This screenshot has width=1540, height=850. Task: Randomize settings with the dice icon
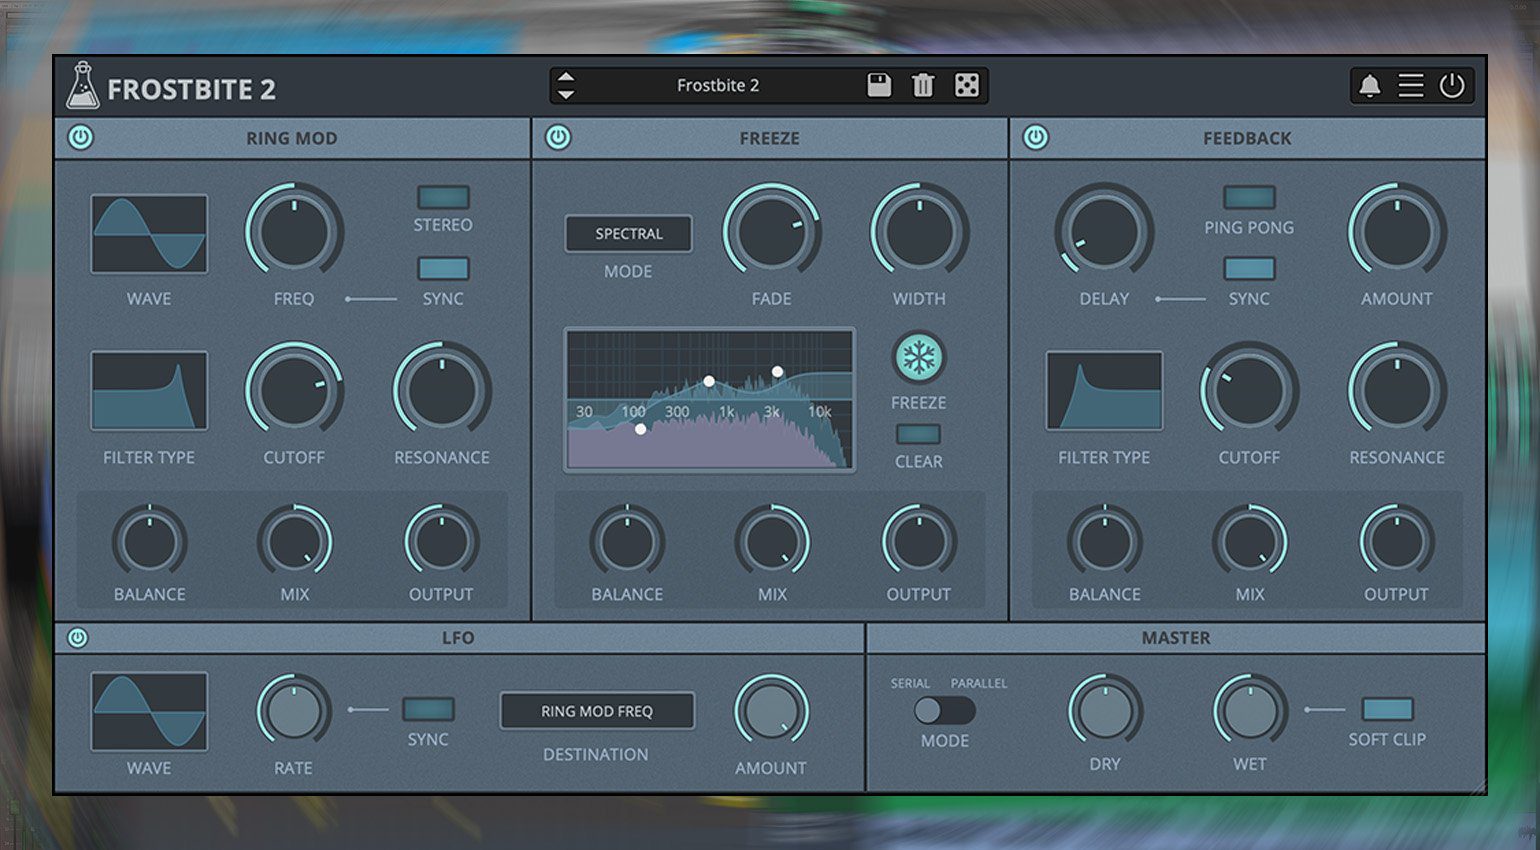click(966, 85)
